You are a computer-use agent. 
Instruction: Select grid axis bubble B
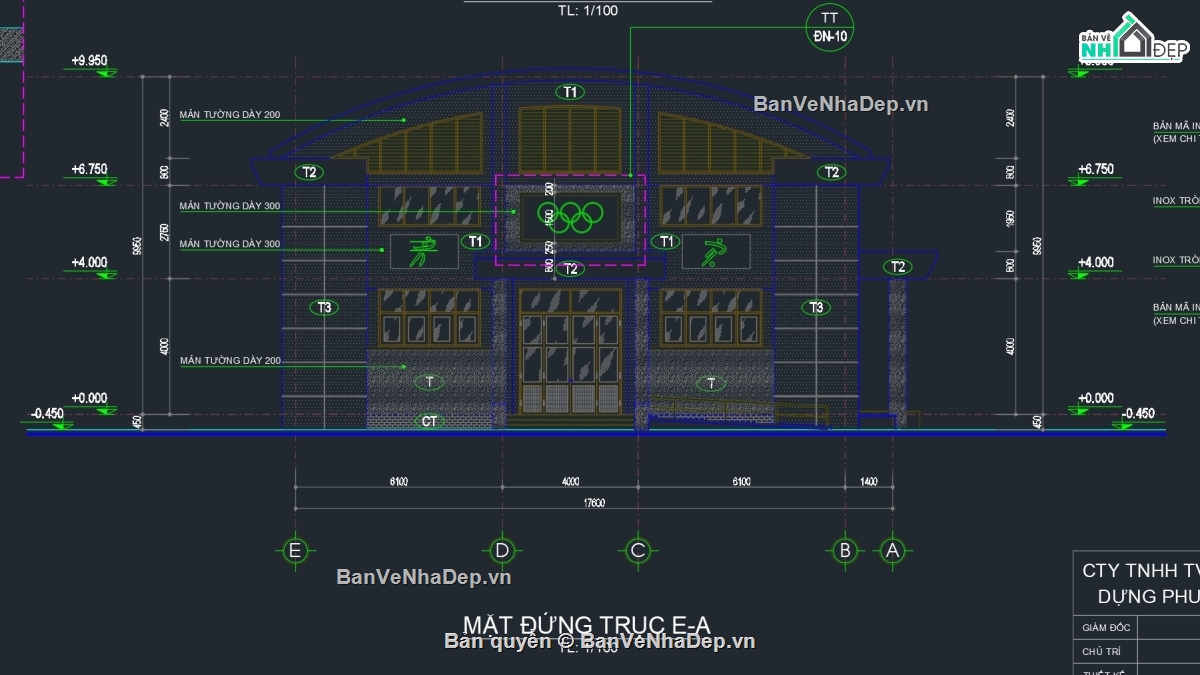(x=845, y=550)
